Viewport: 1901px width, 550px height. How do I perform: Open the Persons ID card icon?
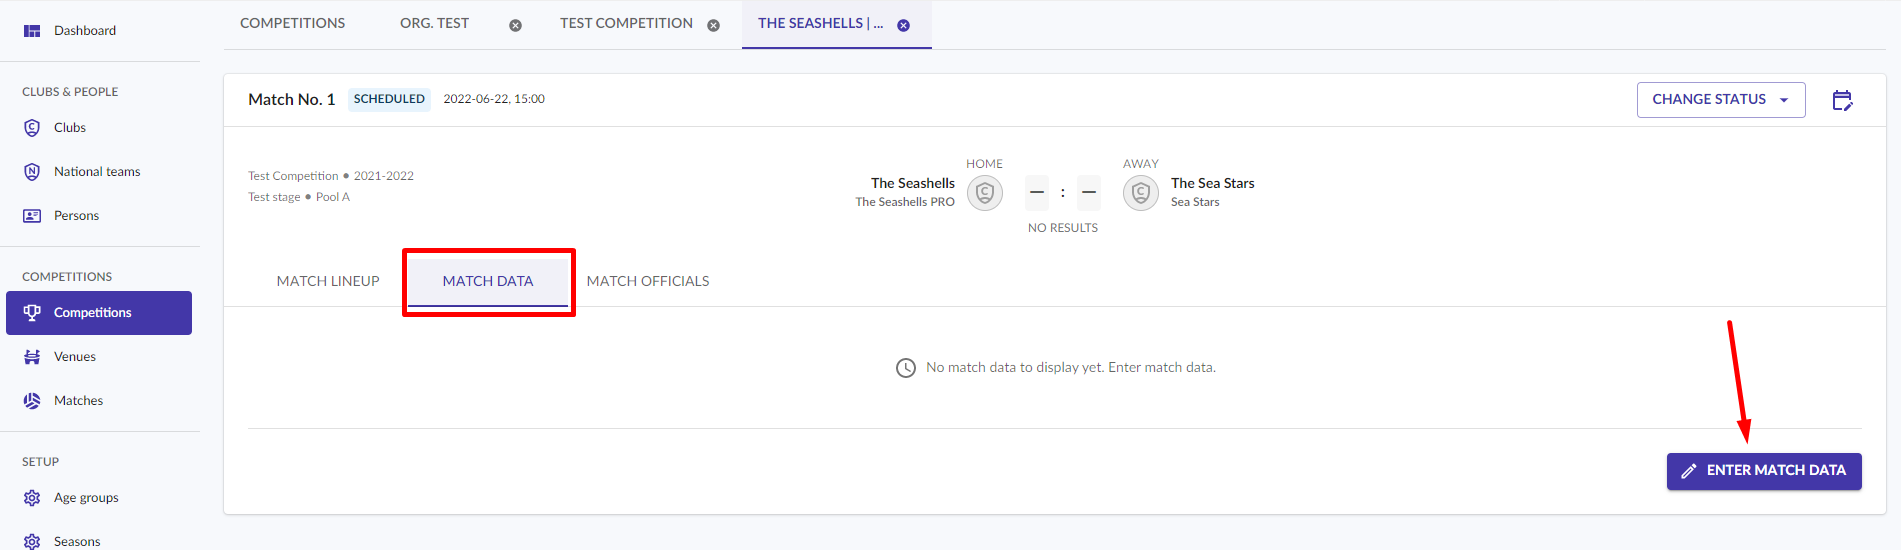32,216
